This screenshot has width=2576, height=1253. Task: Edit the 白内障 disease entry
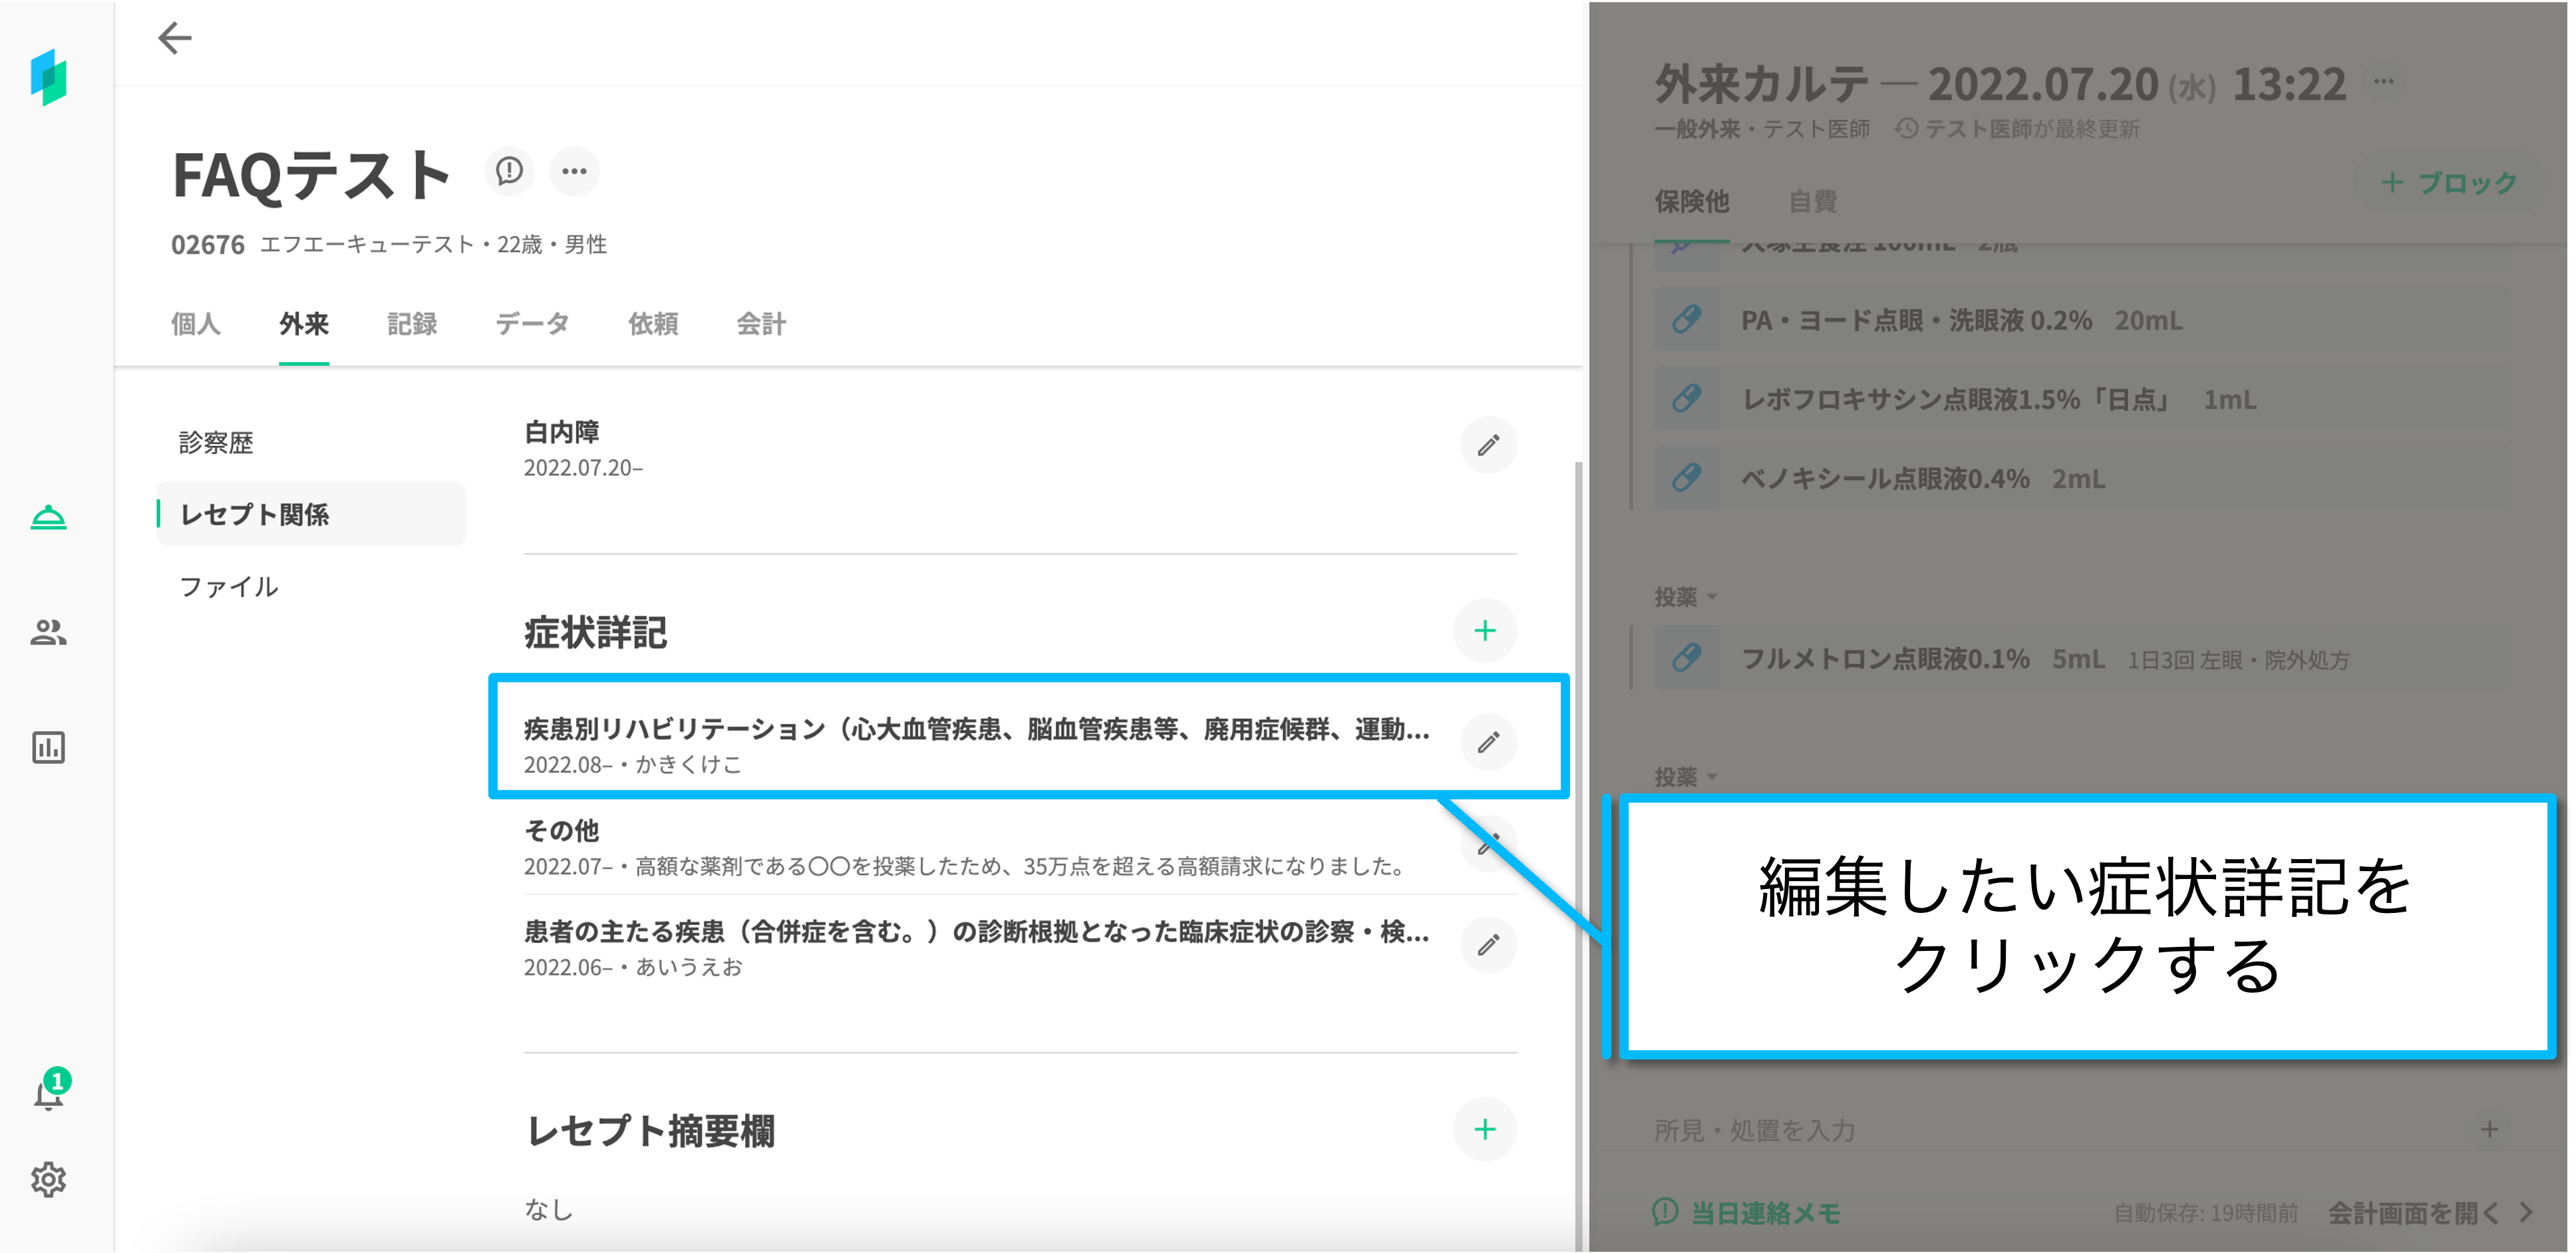pos(1488,445)
